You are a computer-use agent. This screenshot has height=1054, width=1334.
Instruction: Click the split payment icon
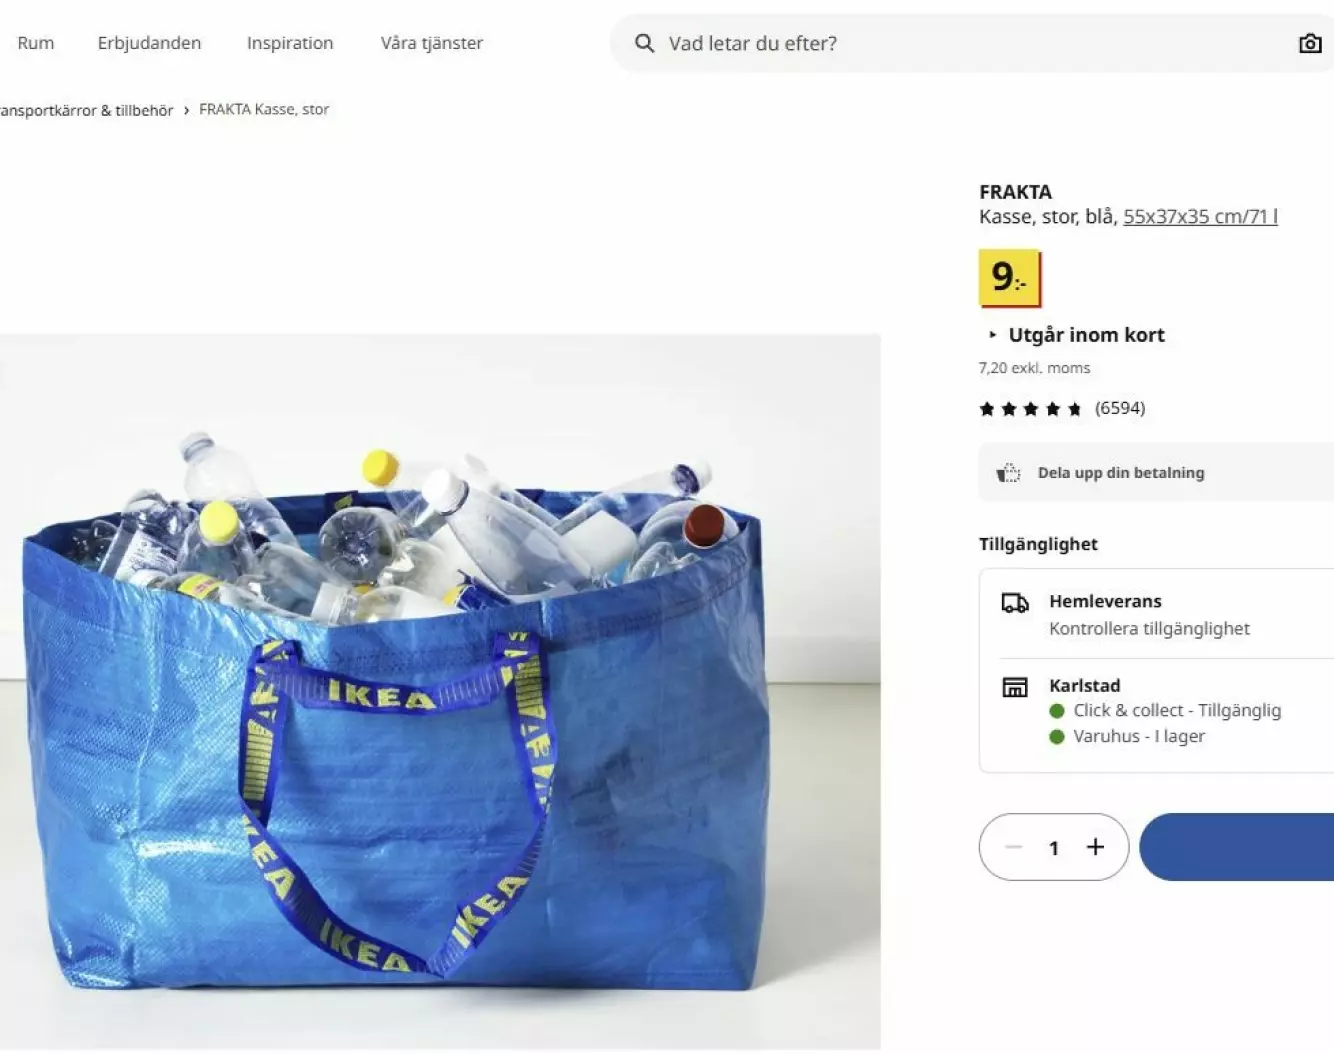click(x=1009, y=473)
